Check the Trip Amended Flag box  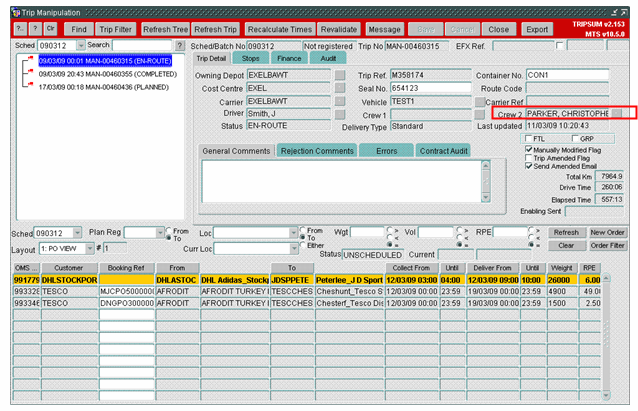[528, 157]
